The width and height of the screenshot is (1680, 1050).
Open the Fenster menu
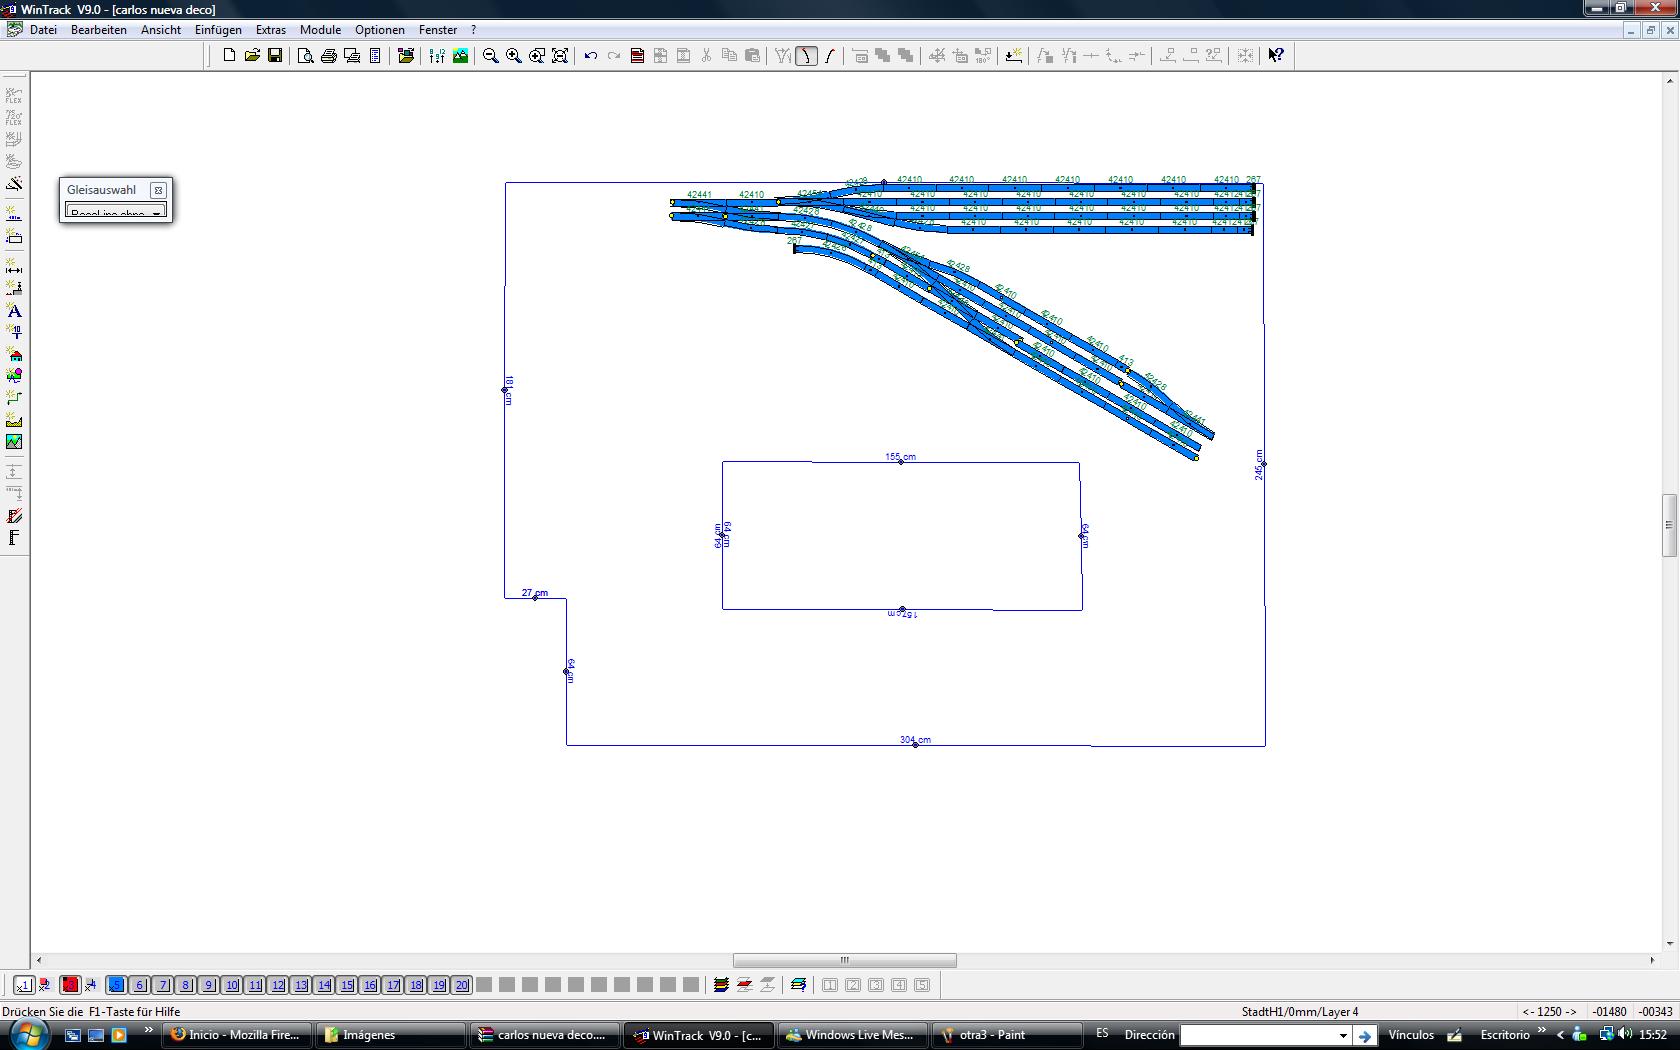[438, 30]
